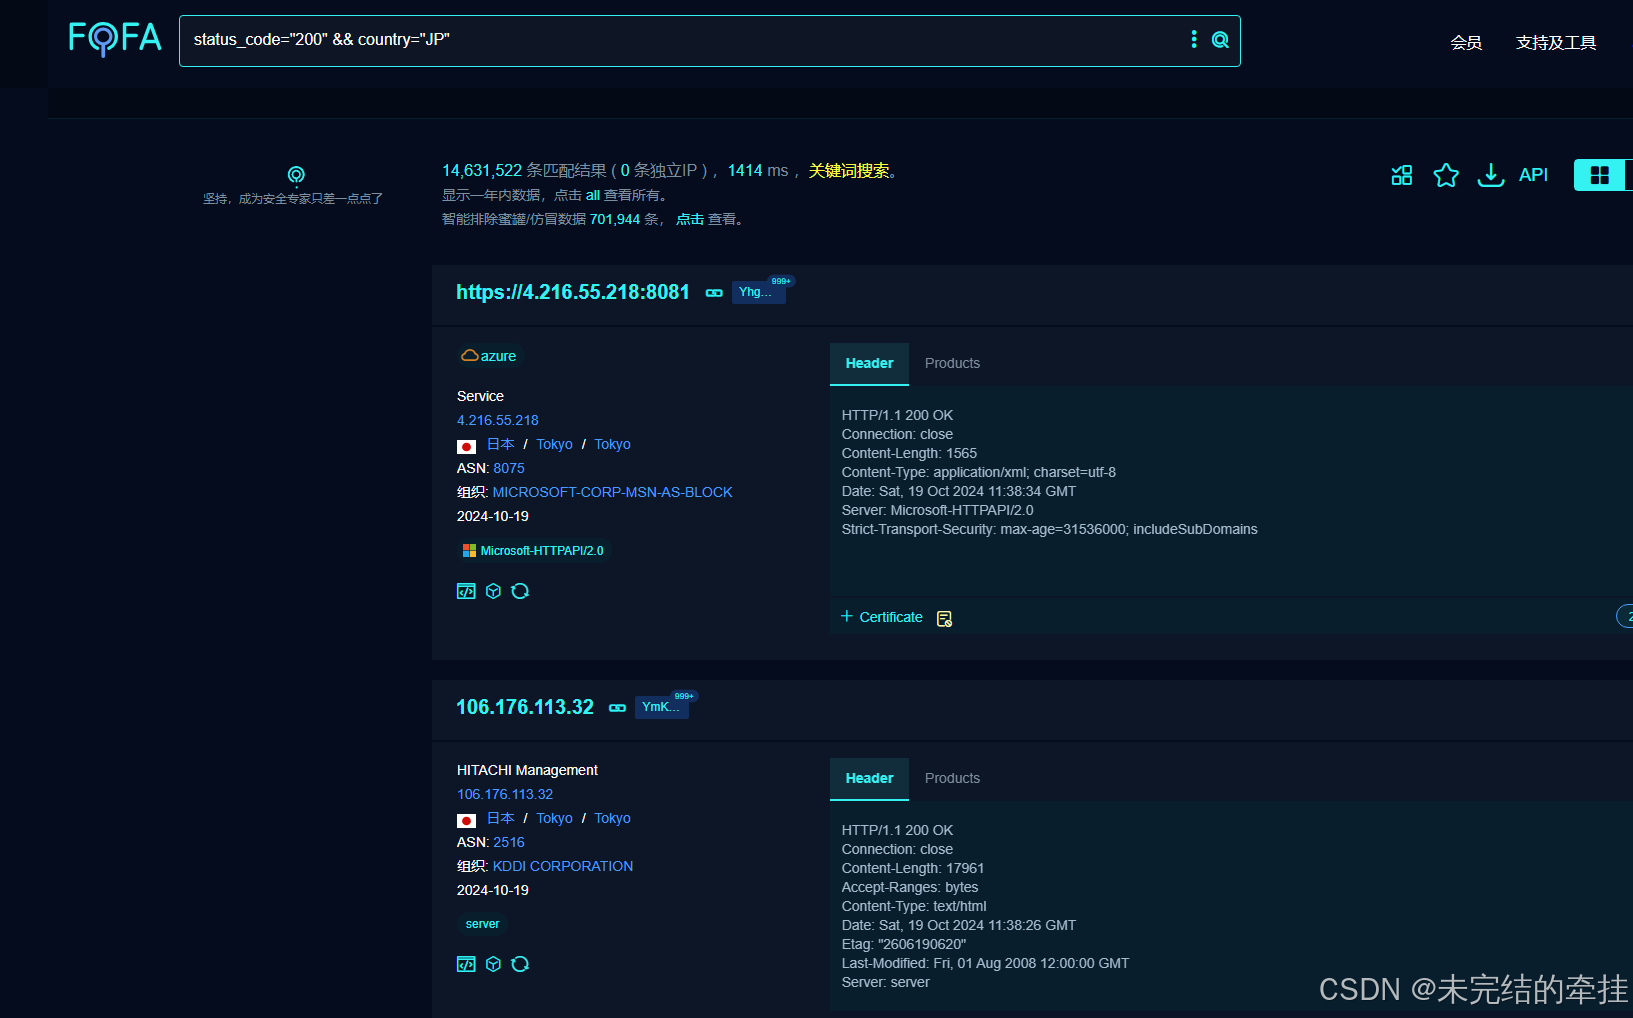Click the cube asset icon for 4.216.55.218
Screen dimensions: 1633x1018
tap(493, 591)
